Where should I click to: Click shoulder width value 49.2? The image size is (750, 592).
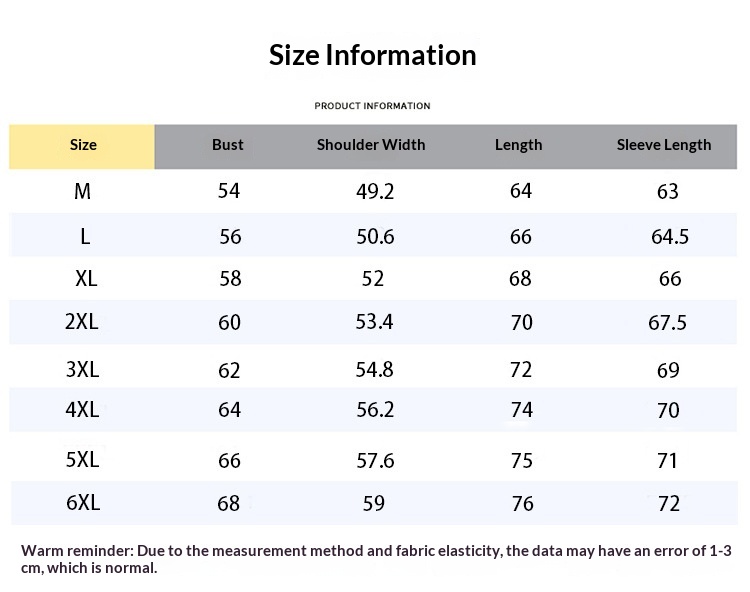pos(375,191)
